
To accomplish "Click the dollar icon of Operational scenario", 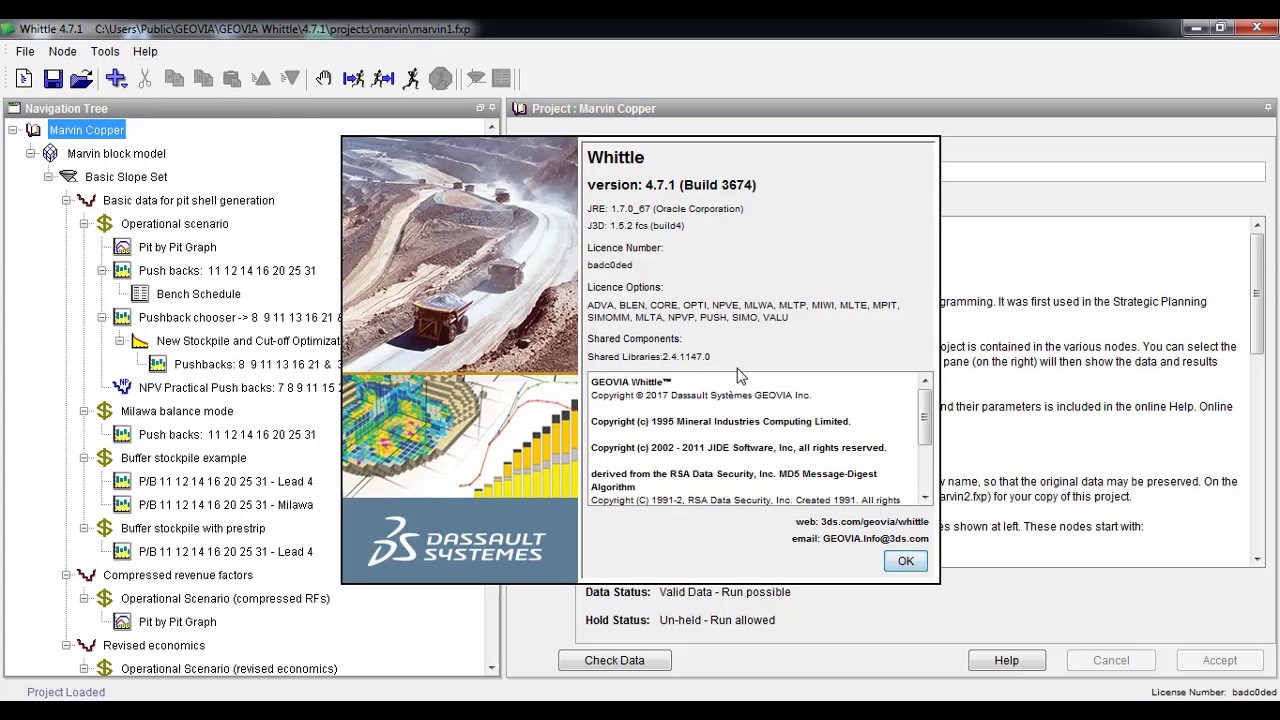I will pos(104,224).
